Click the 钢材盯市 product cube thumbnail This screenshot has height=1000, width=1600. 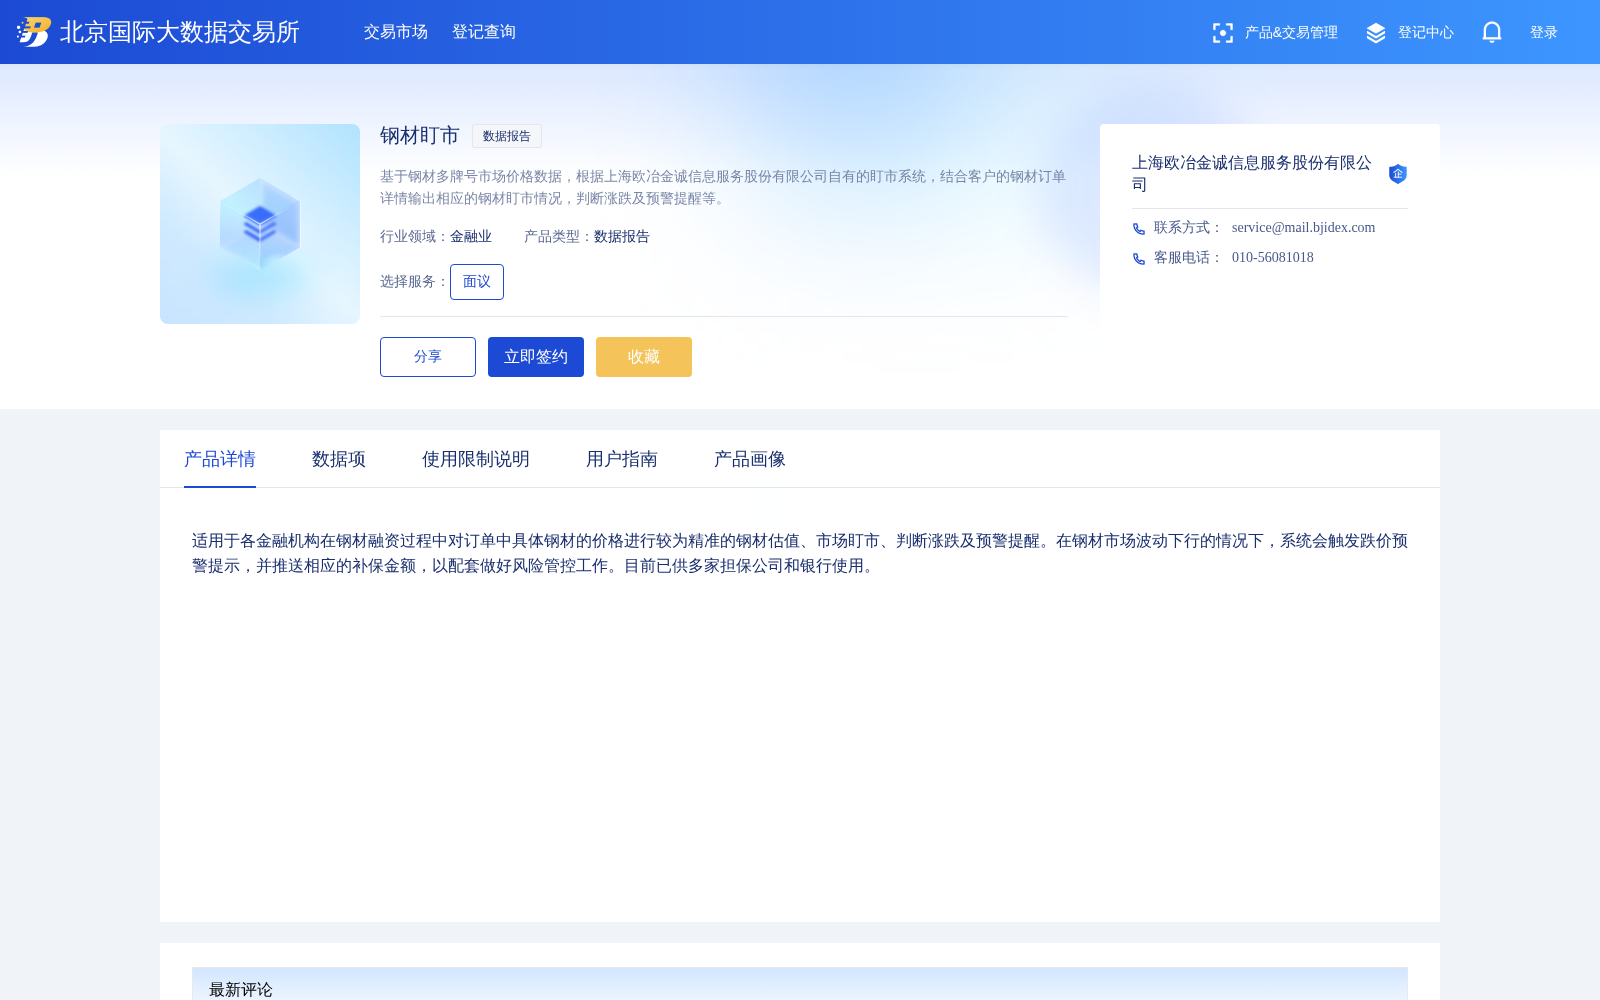(x=260, y=224)
